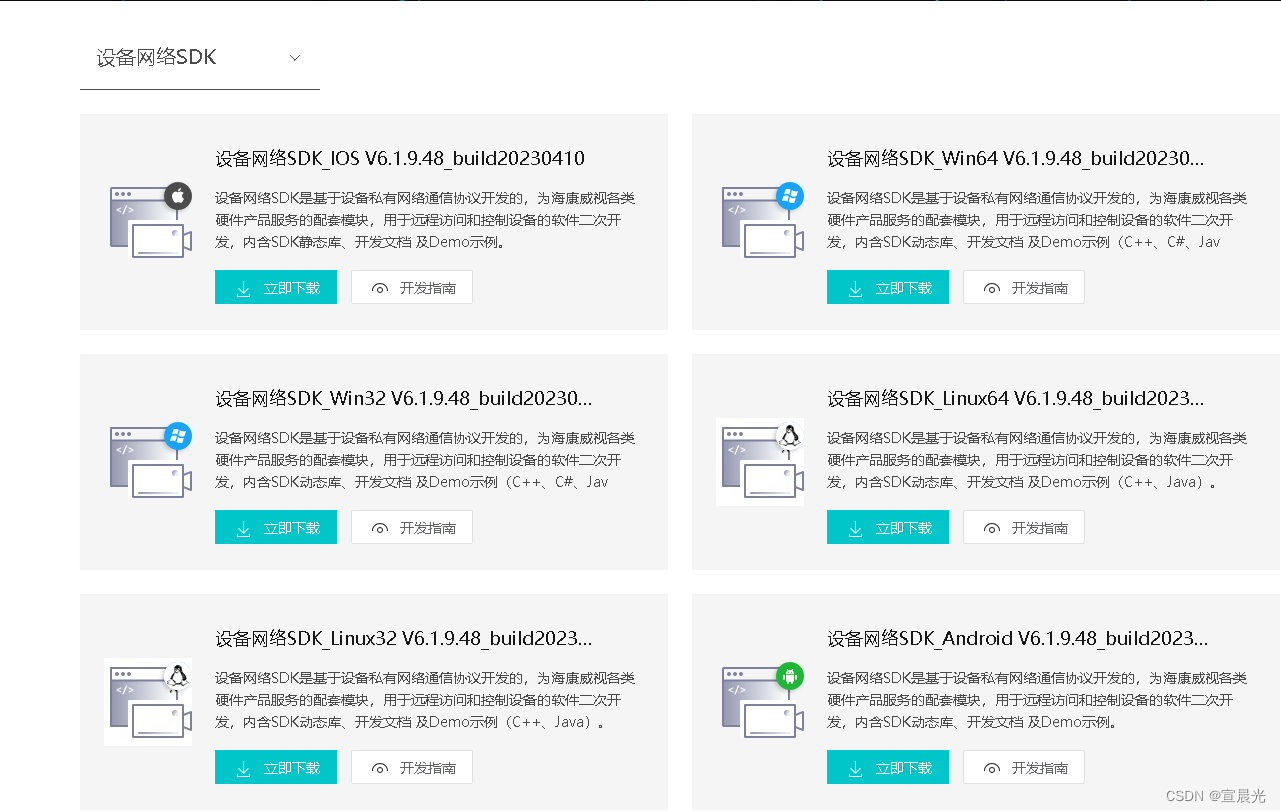Open the 设备网络SDK category dropdown
Screen dimensions: 1281x812
(200, 58)
